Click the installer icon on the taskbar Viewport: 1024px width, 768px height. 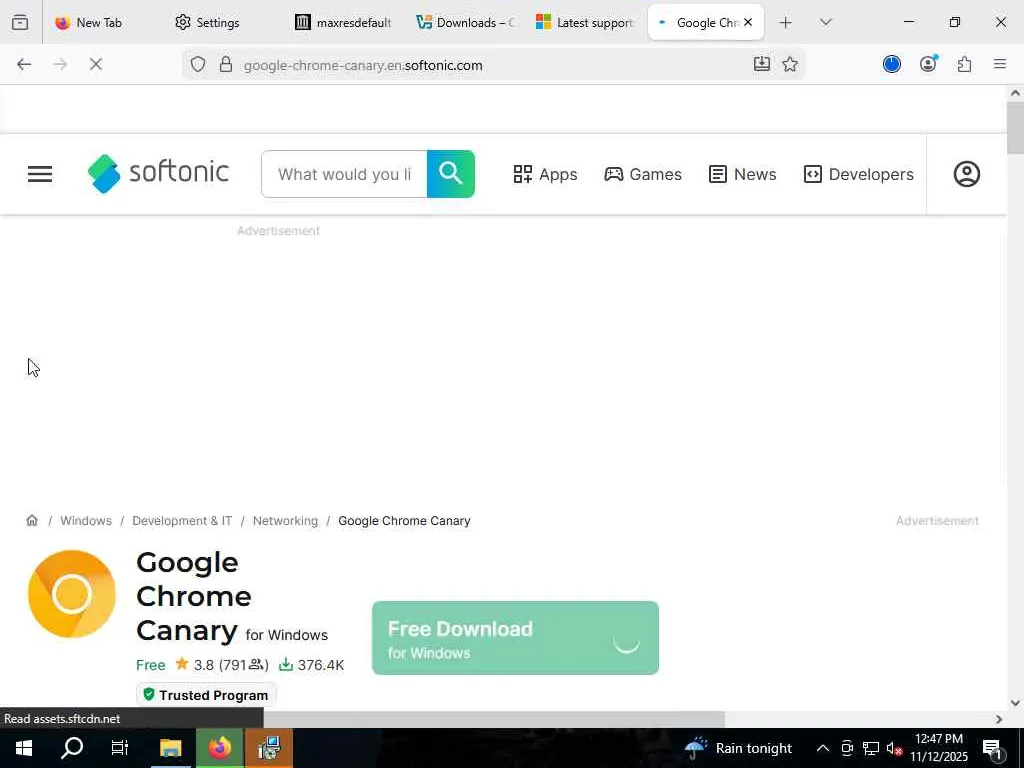point(268,748)
